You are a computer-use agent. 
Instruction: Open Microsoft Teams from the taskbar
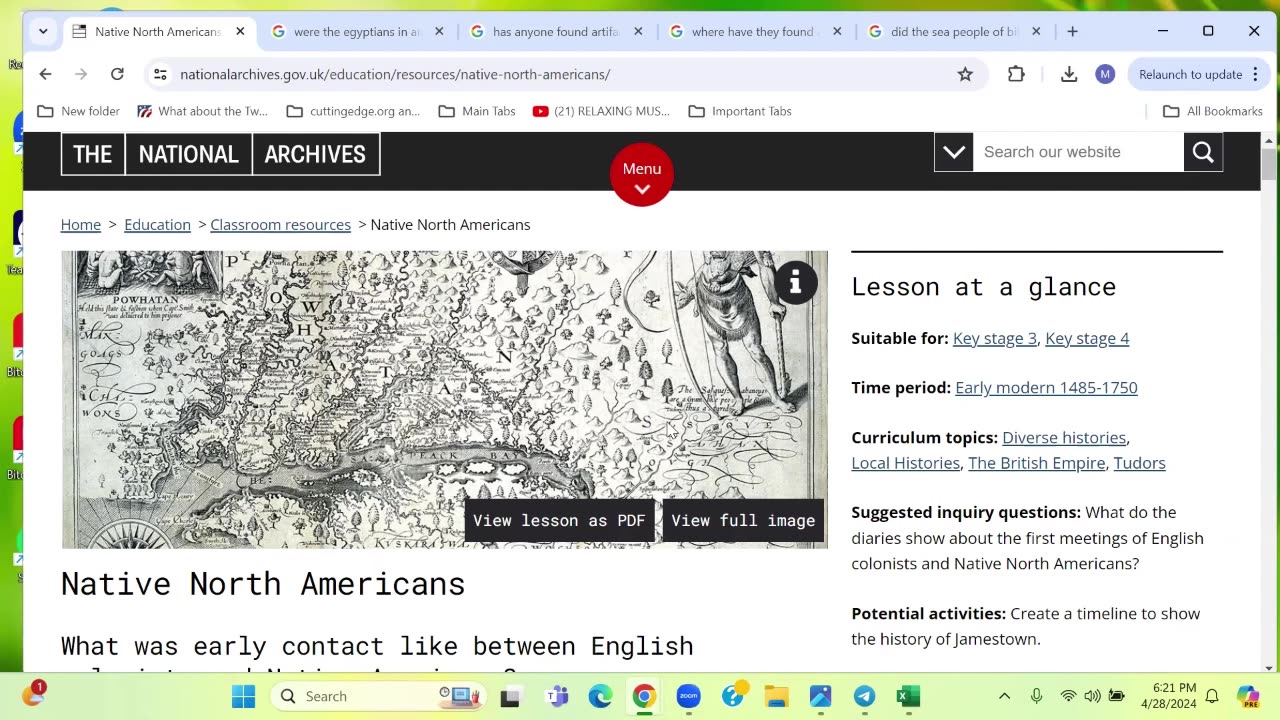[556, 696]
